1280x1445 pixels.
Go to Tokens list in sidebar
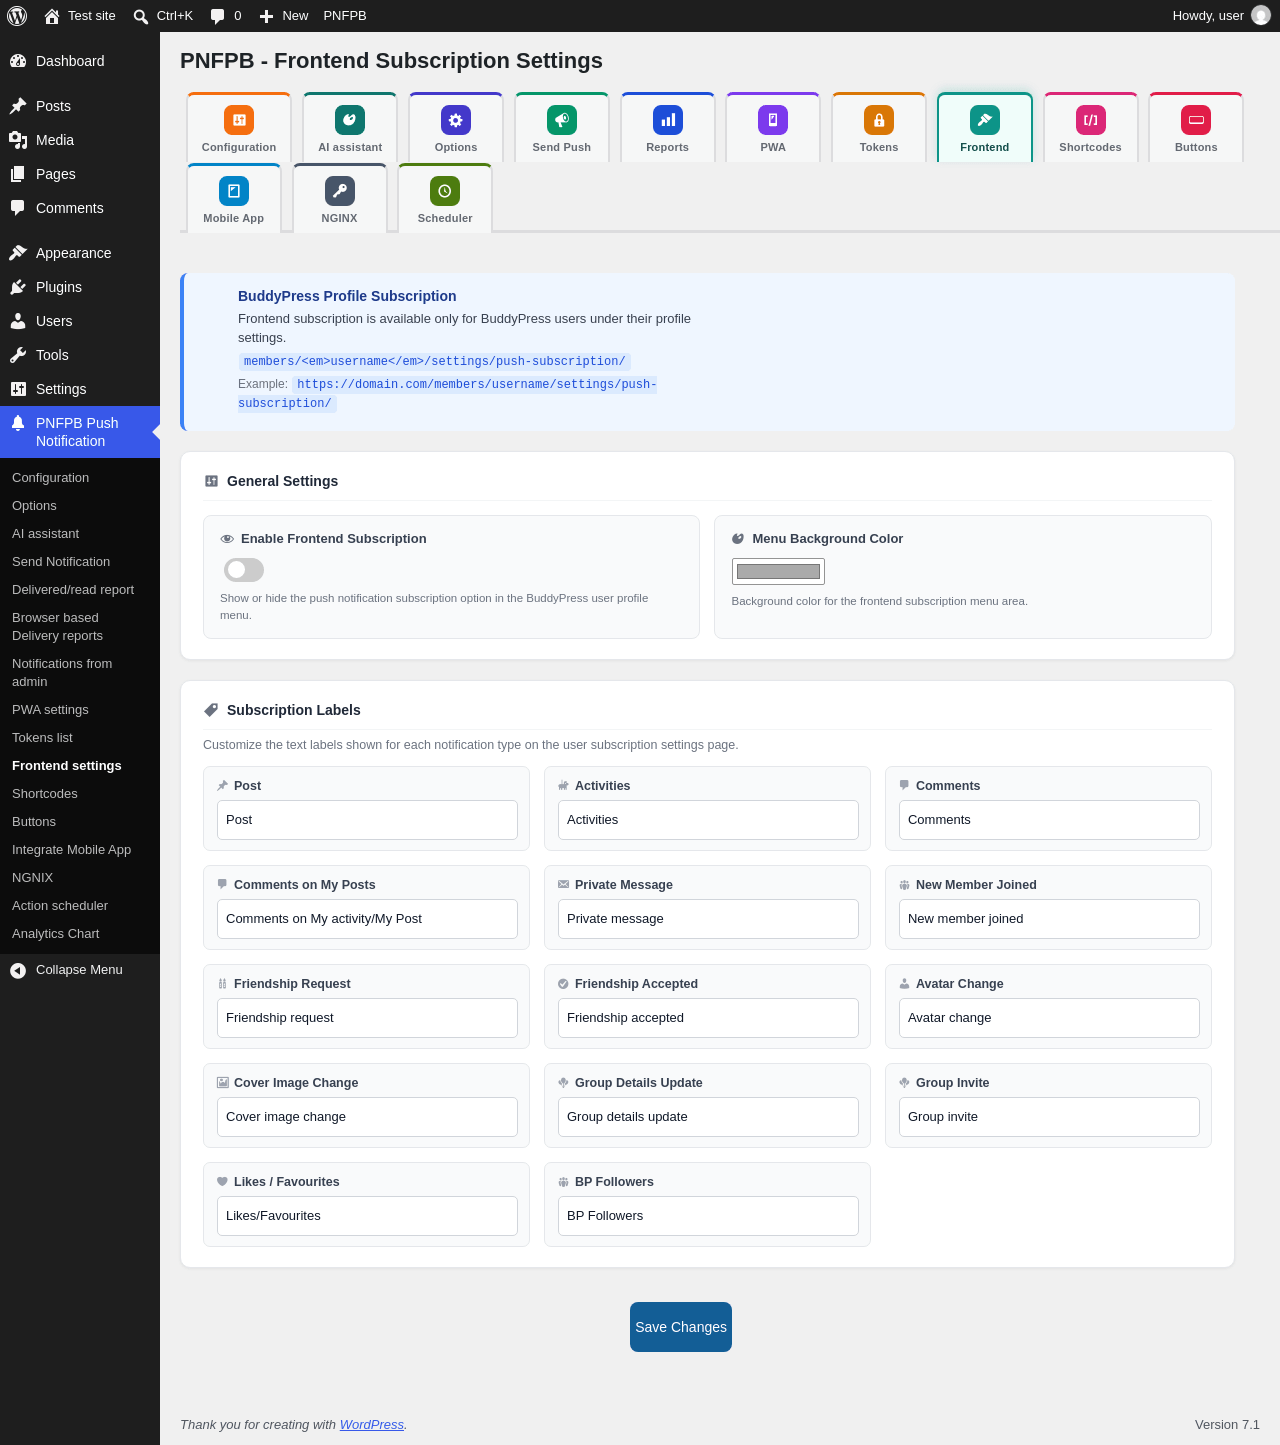tap(42, 738)
